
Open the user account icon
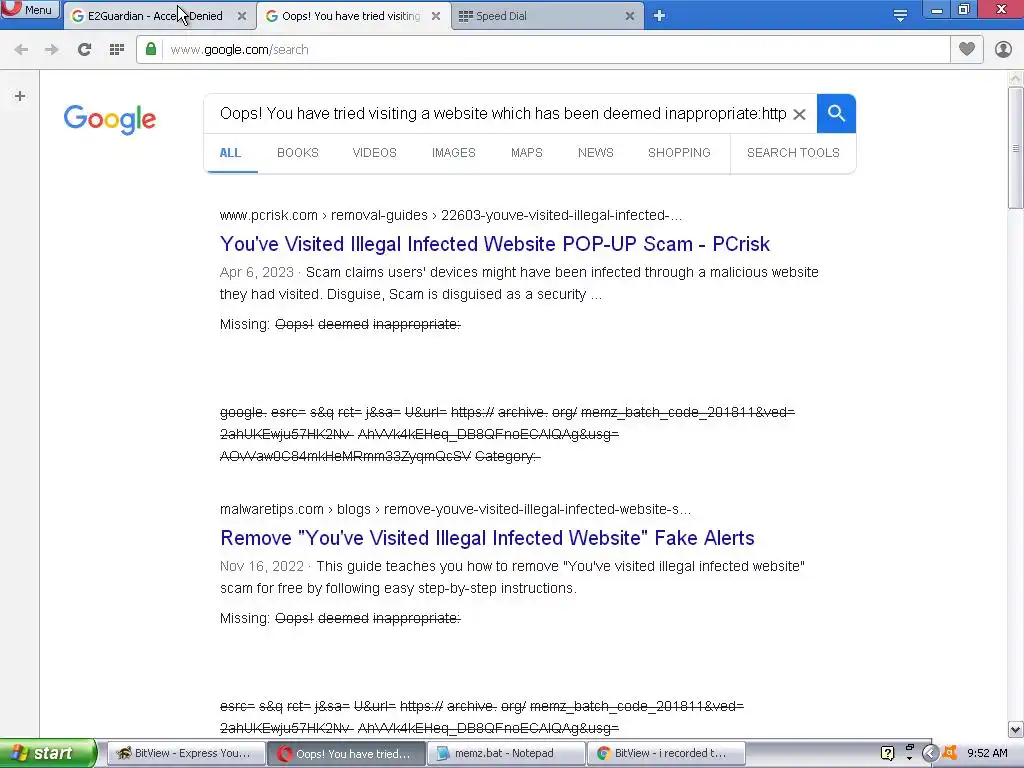click(1003, 49)
